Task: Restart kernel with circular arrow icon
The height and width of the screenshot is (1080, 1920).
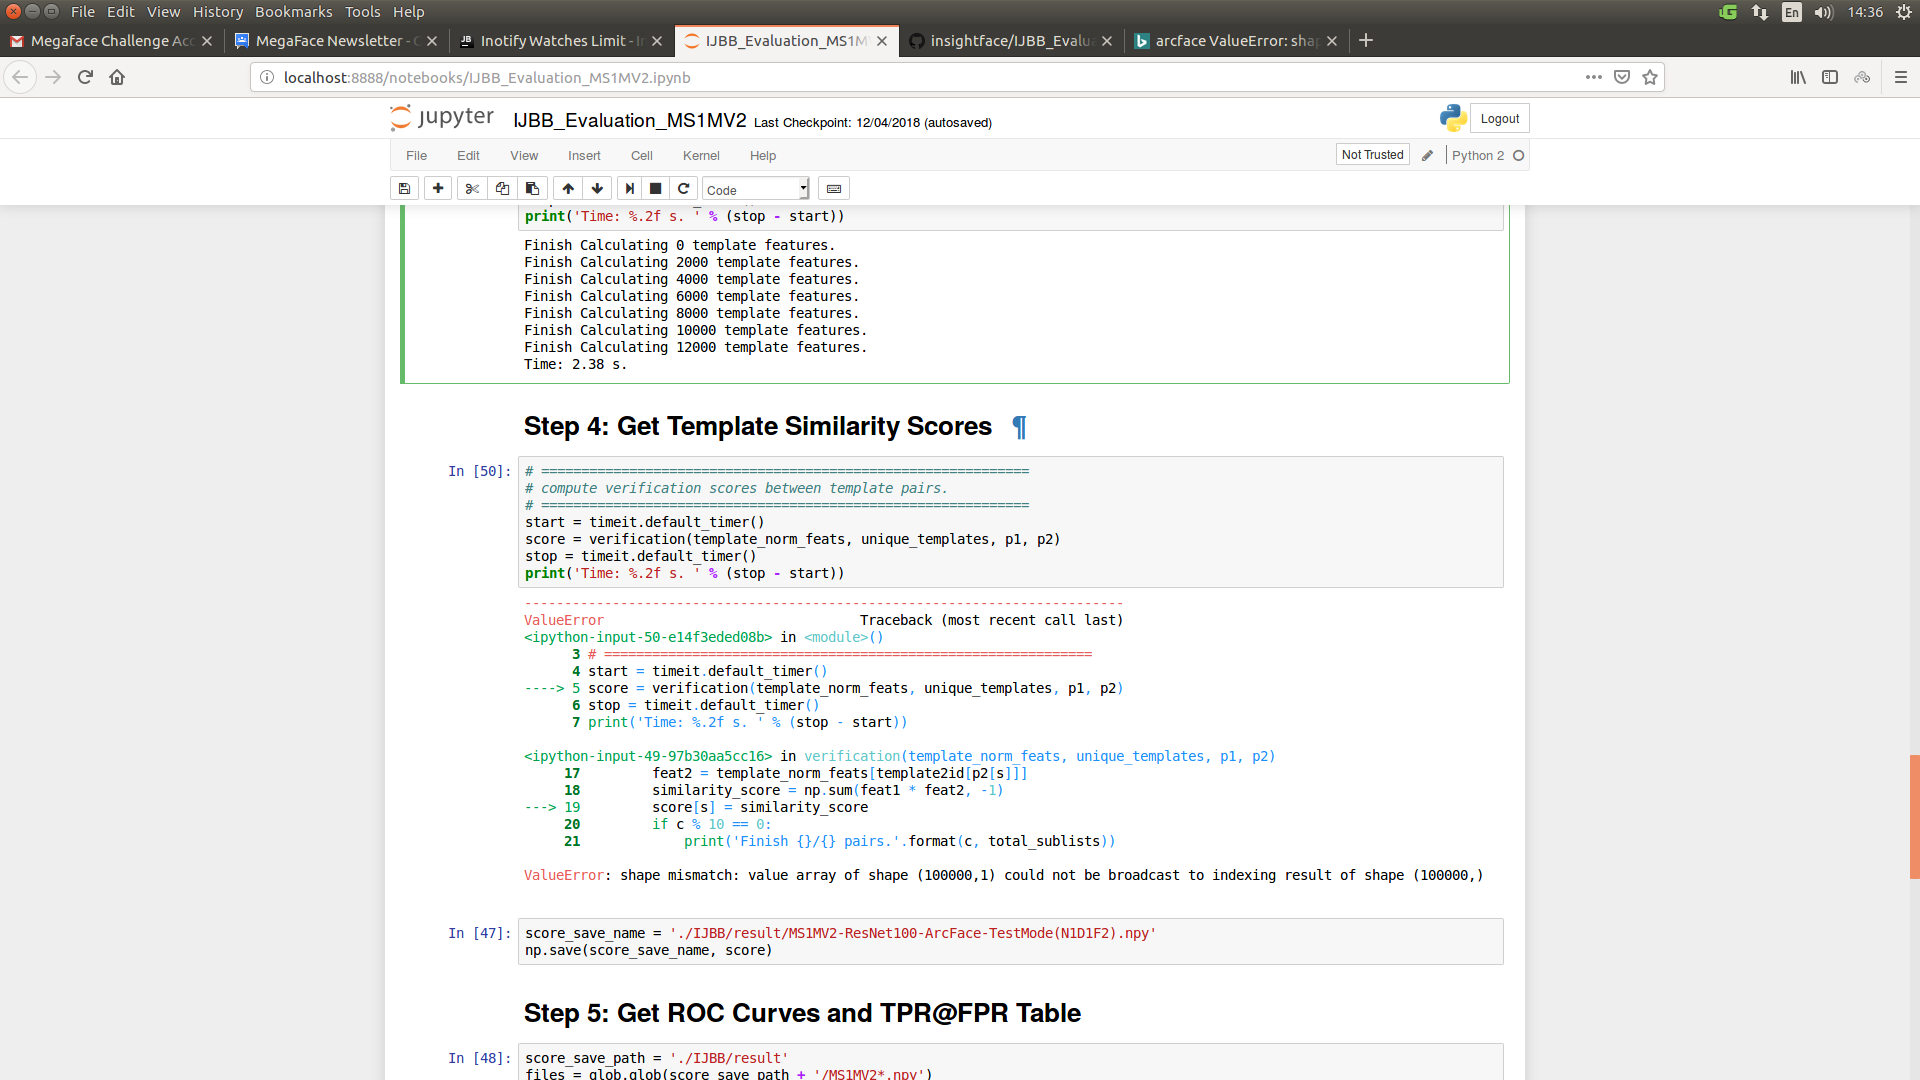Action: tap(684, 189)
